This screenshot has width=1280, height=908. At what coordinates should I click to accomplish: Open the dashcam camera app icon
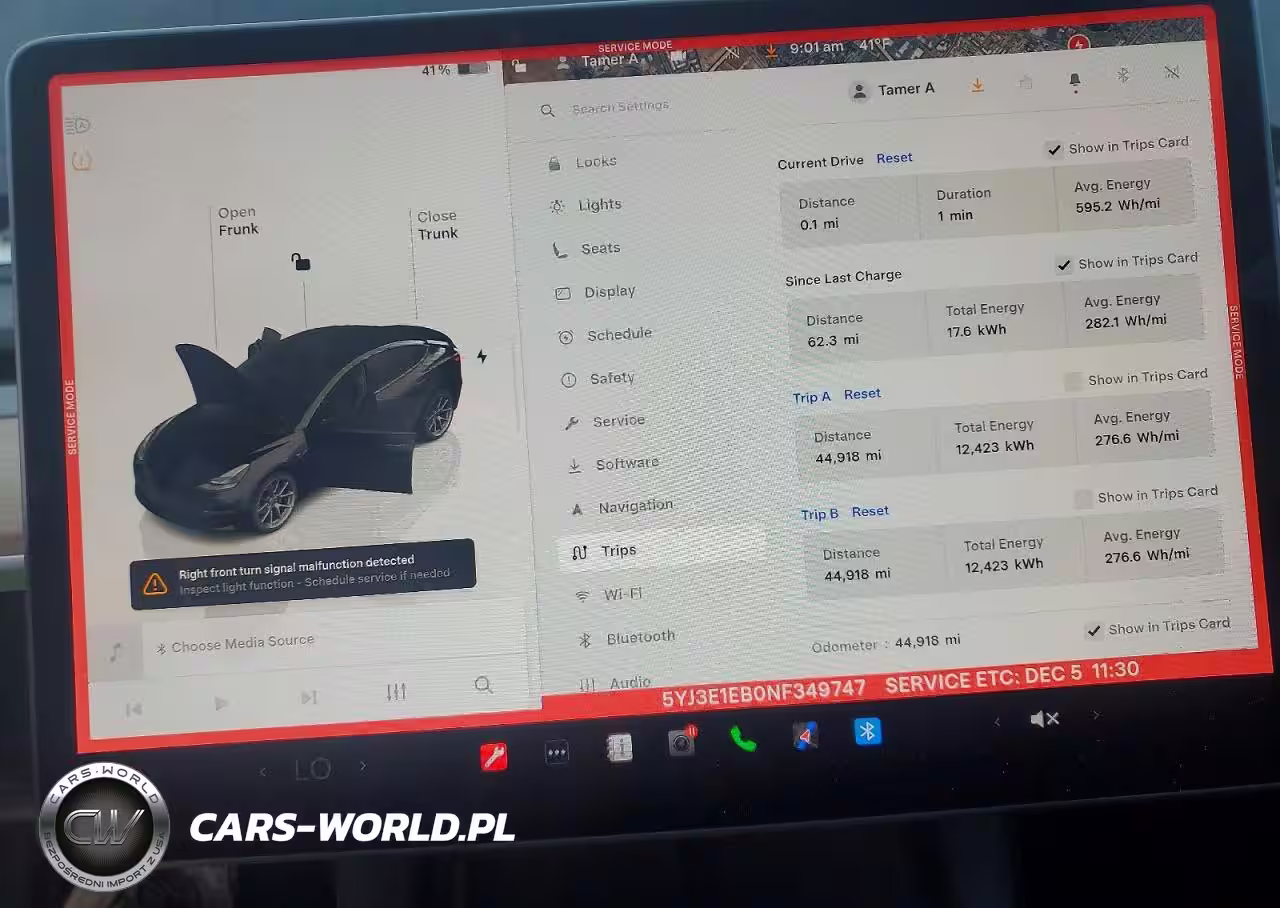[x=682, y=743]
